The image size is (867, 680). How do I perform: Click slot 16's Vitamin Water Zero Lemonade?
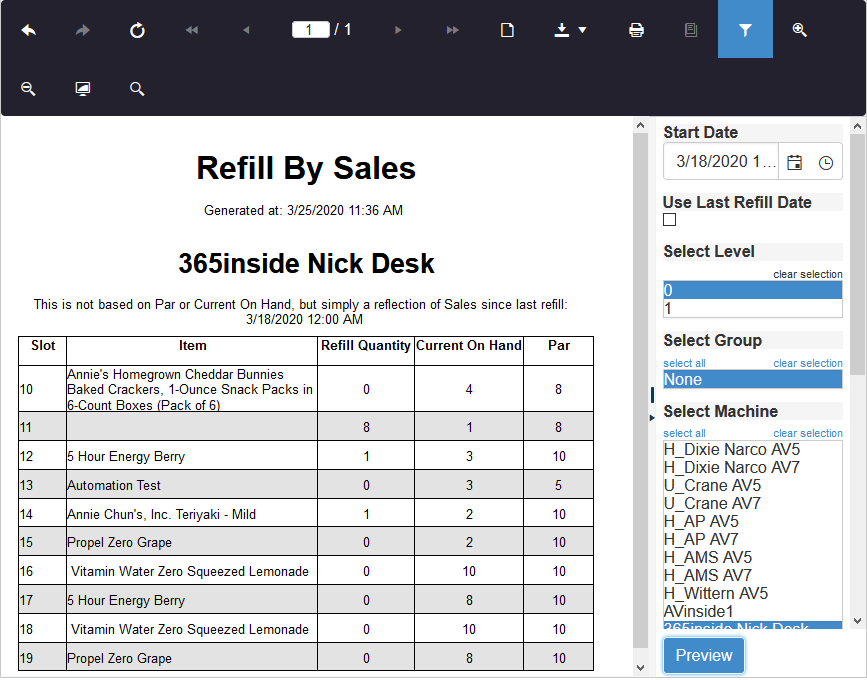pyautogui.click(x=190, y=572)
